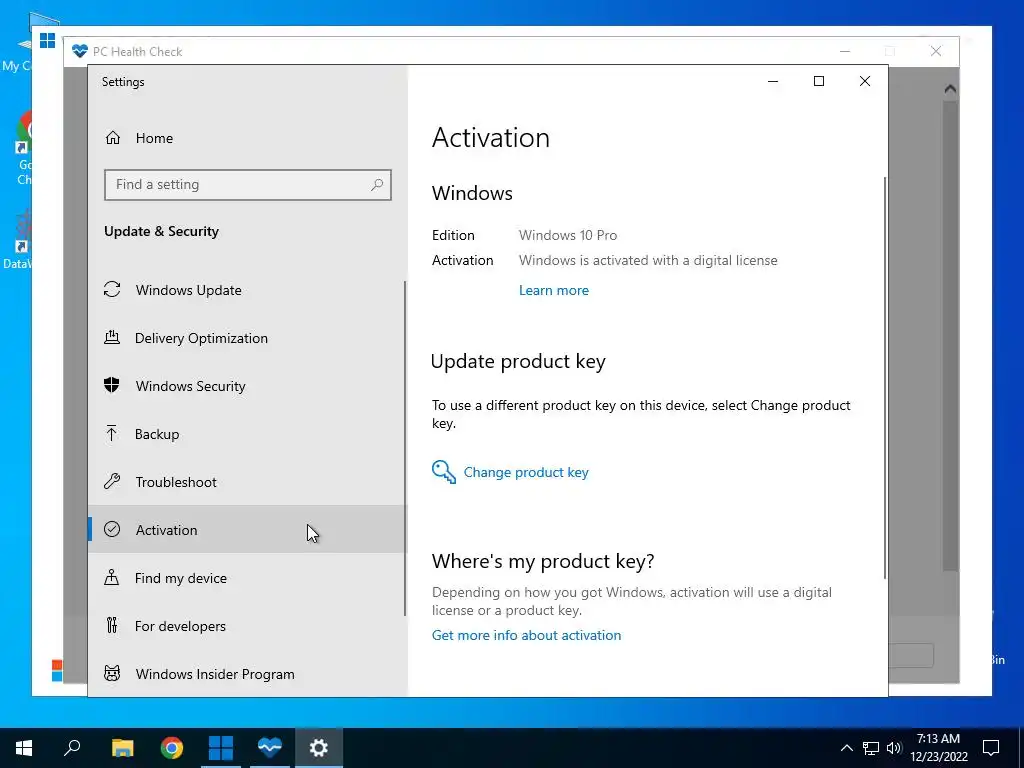Image resolution: width=1024 pixels, height=768 pixels.
Task: Focus the Find a setting search box
Action: (248, 185)
